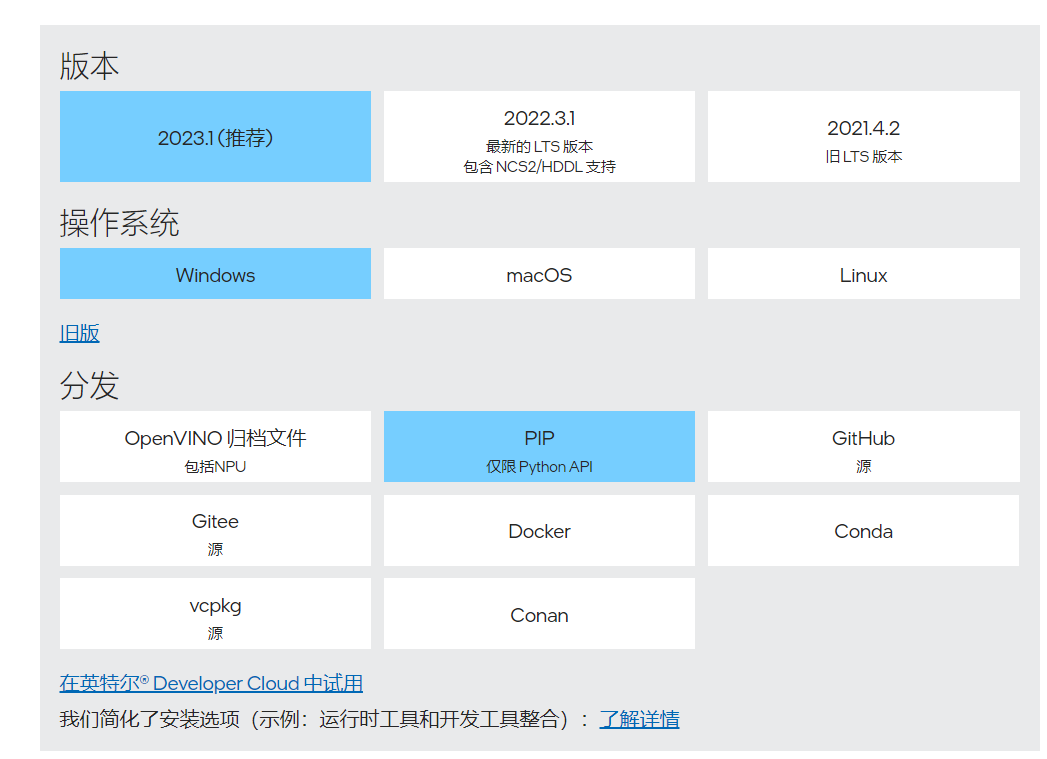Select GitHub 源 distribution

(x=863, y=447)
